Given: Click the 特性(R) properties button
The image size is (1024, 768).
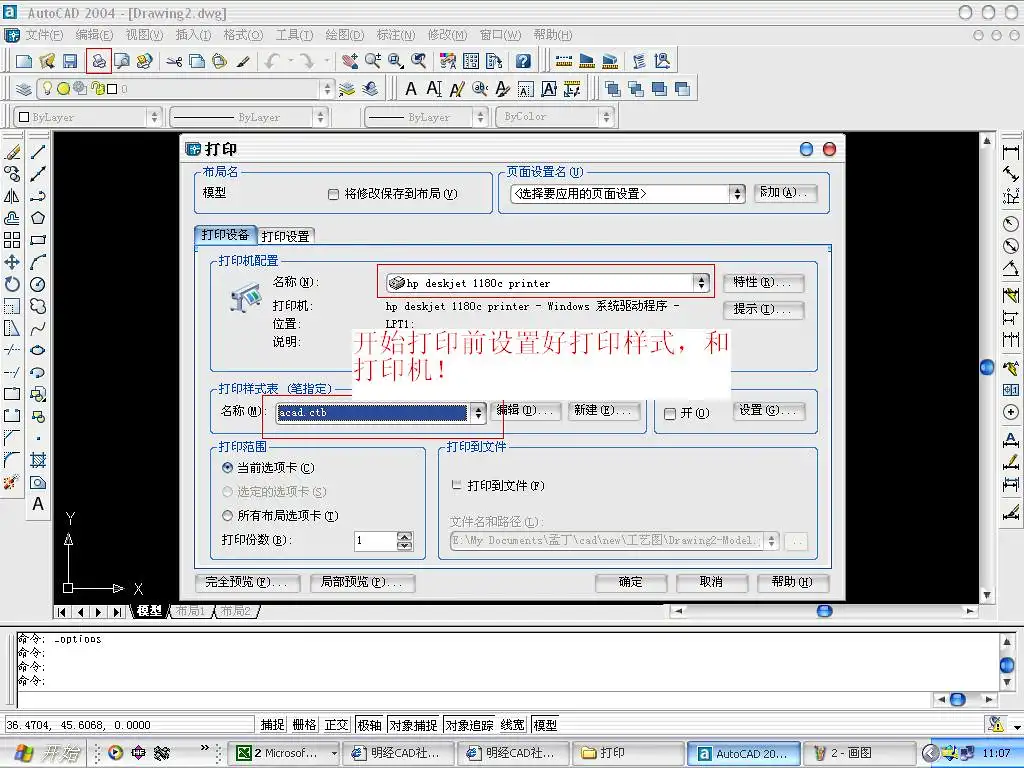Looking at the screenshot, I should pos(762,282).
